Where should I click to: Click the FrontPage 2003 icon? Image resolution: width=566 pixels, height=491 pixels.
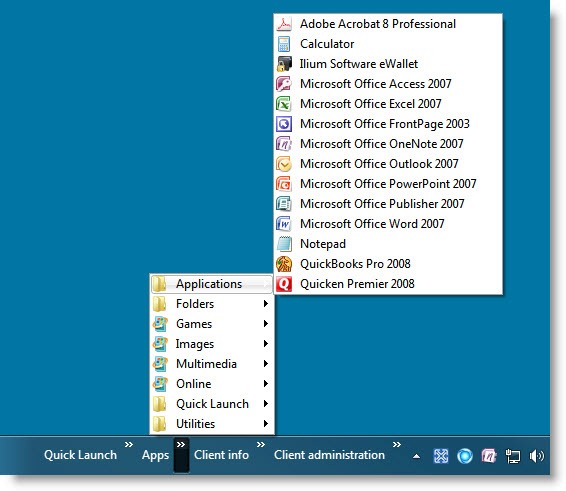pos(284,124)
